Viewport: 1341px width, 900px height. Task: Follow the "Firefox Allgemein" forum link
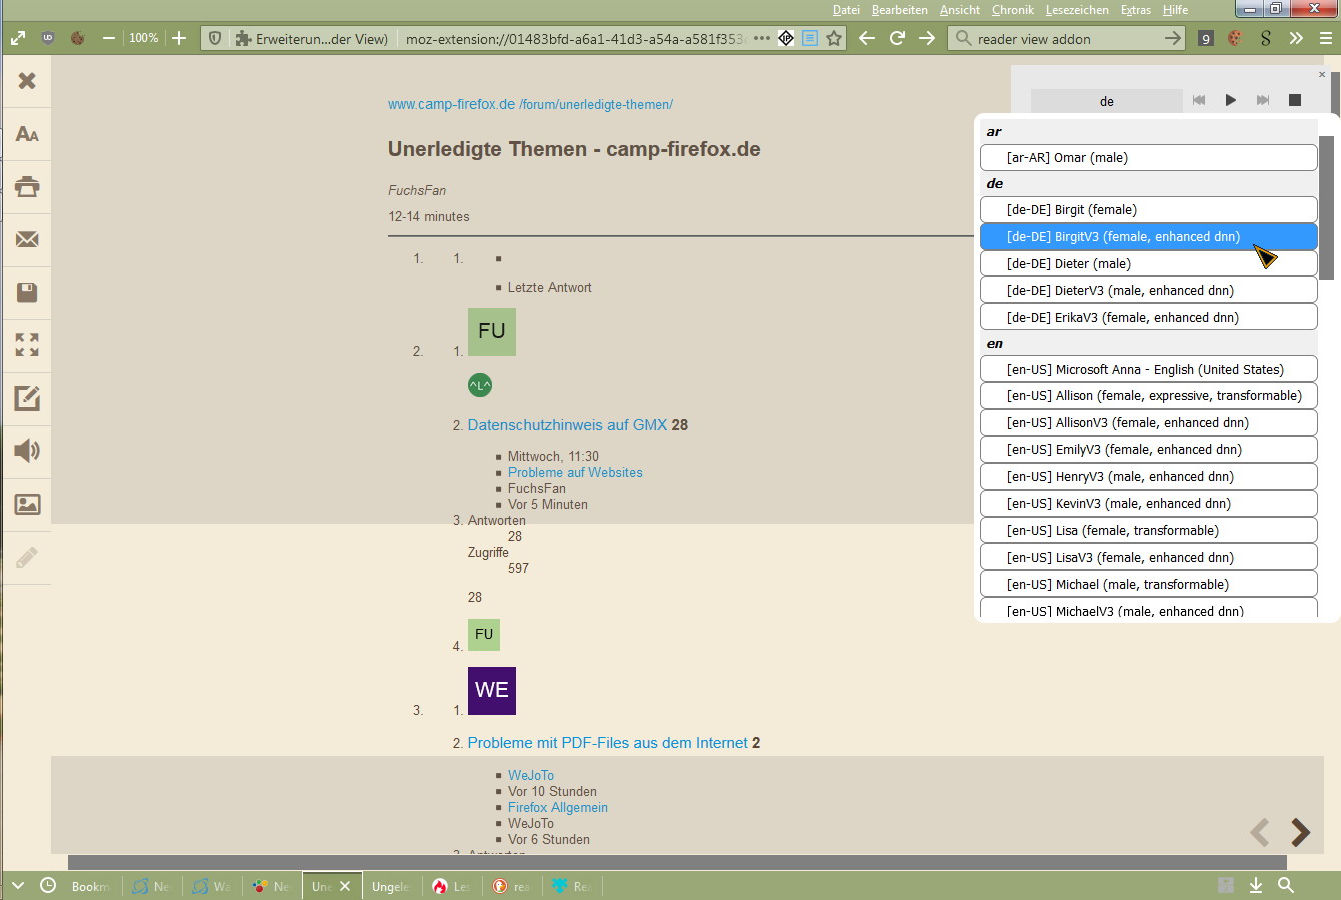[x=558, y=807]
